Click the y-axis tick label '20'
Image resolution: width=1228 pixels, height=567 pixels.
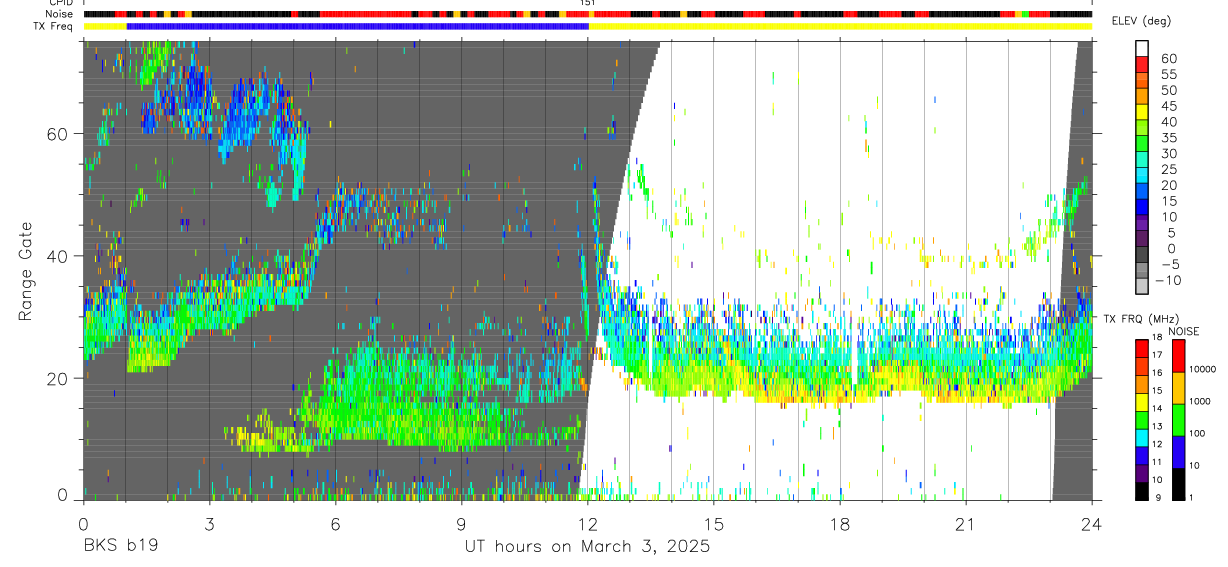pyautogui.click(x=58, y=378)
